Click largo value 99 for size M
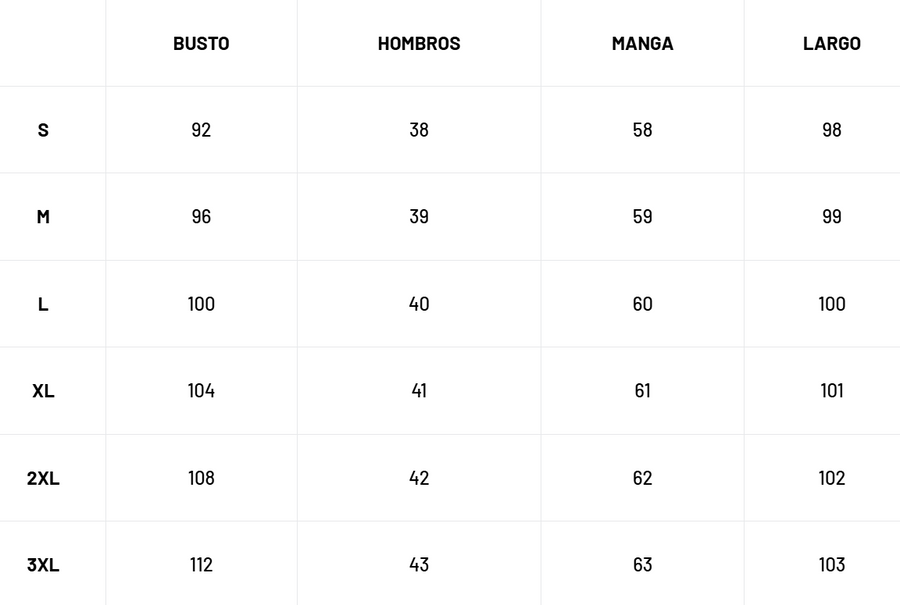The width and height of the screenshot is (900, 605). coord(831,217)
